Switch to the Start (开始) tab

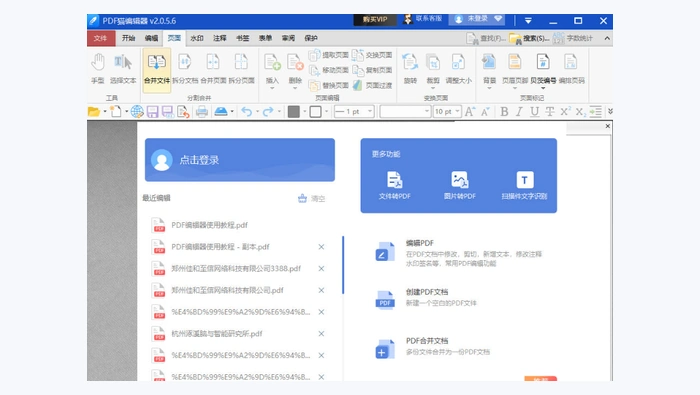[129, 38]
